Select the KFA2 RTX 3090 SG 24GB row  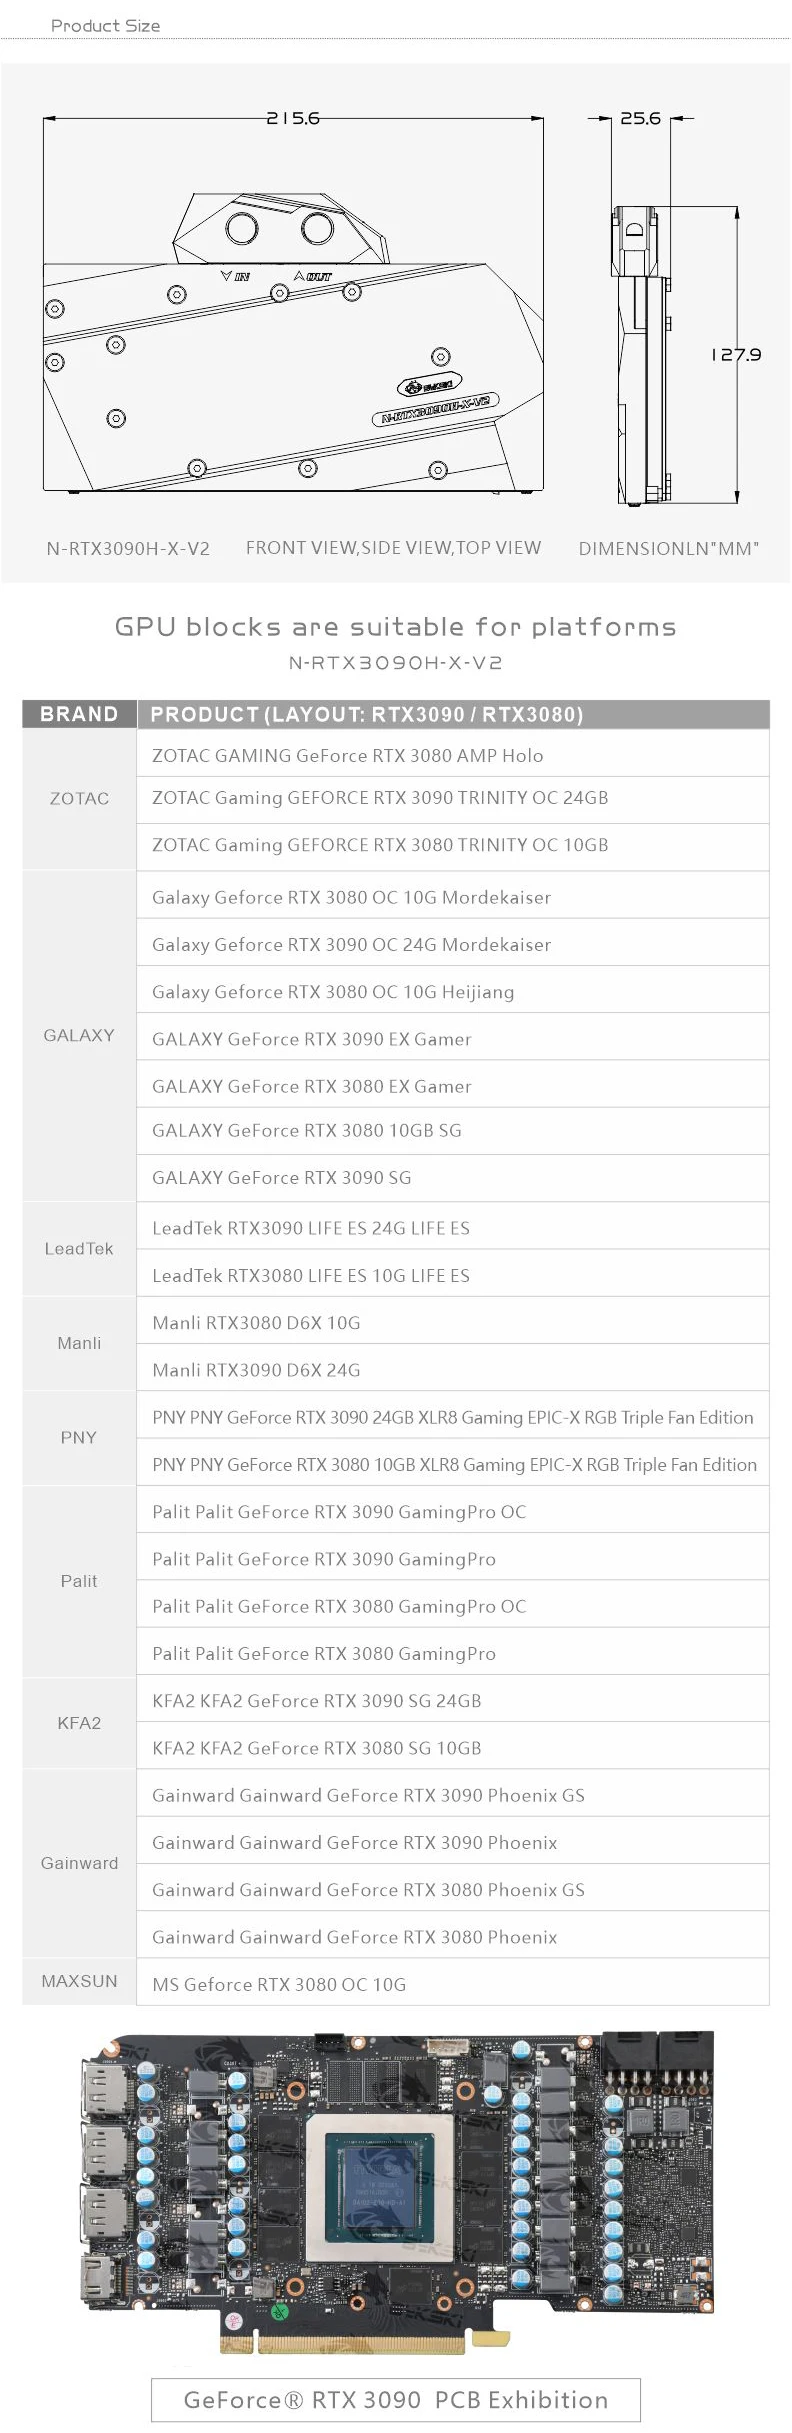tap(452, 1701)
